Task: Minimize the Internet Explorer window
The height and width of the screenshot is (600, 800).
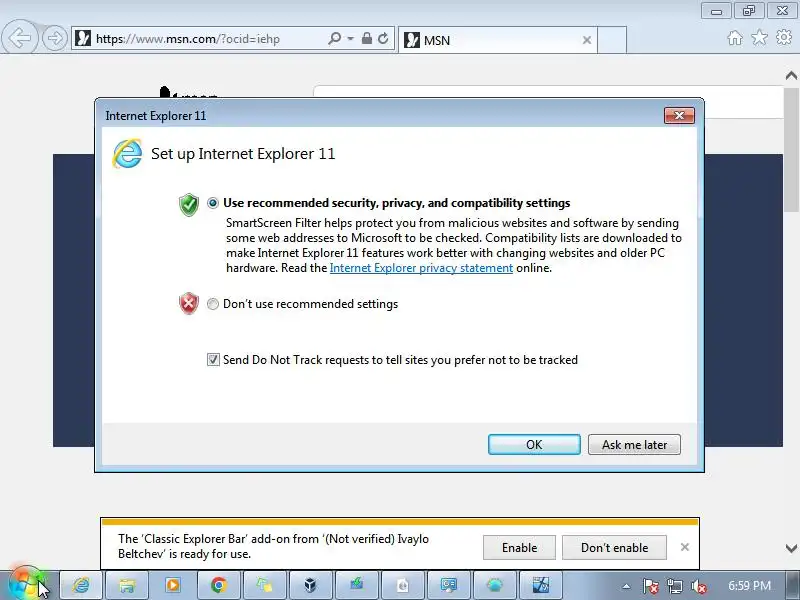Action: (716, 11)
